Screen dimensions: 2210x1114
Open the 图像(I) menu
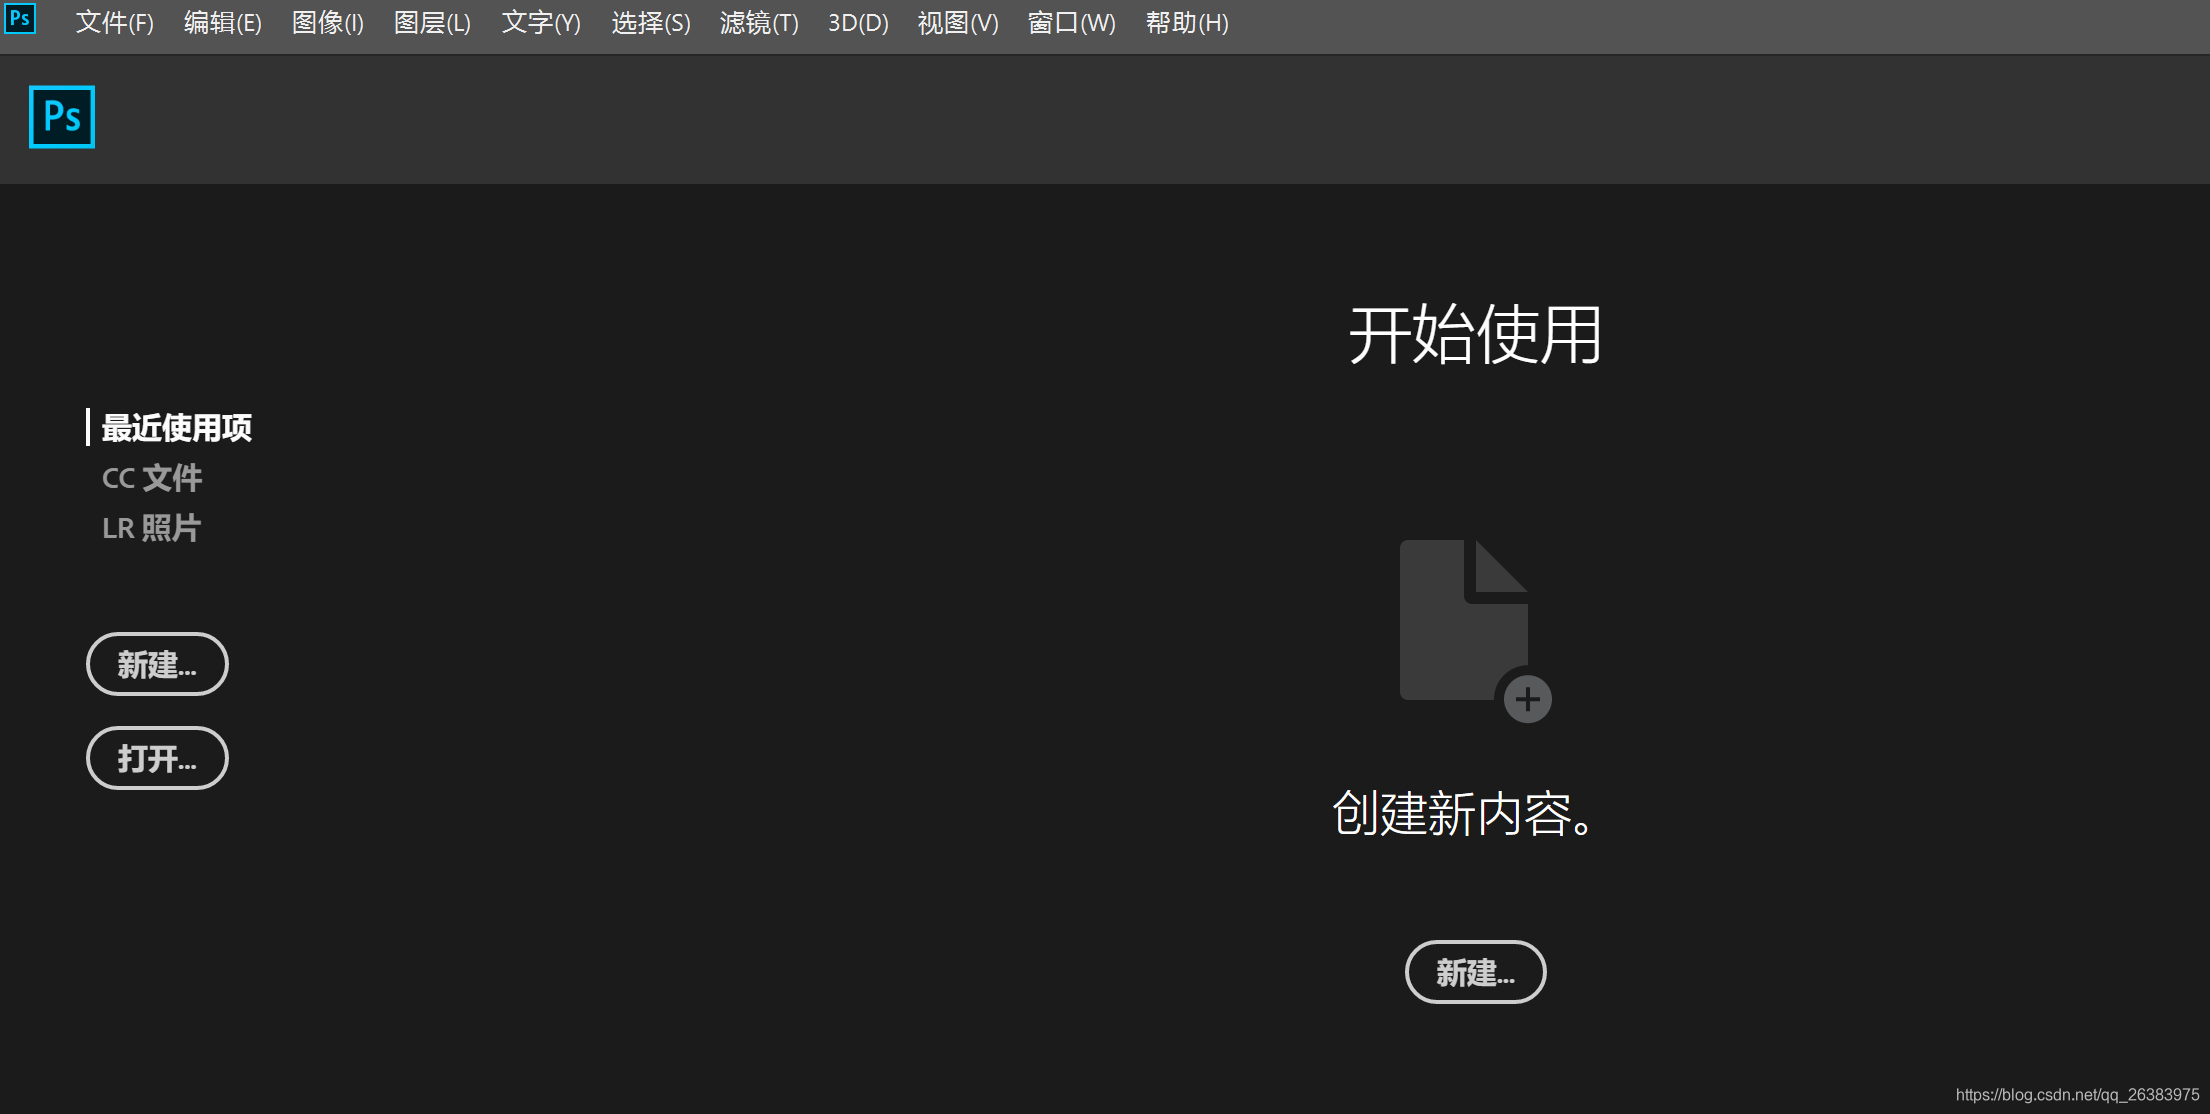click(327, 22)
